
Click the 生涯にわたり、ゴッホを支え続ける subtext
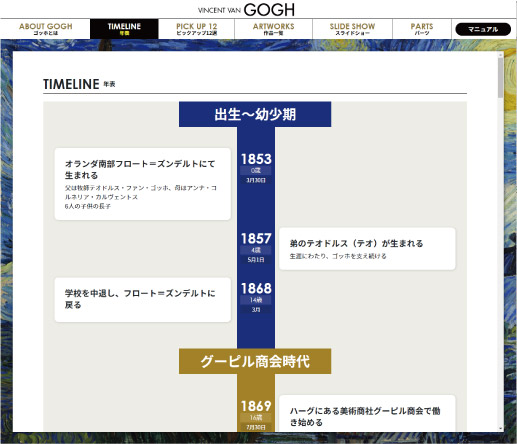point(338,256)
